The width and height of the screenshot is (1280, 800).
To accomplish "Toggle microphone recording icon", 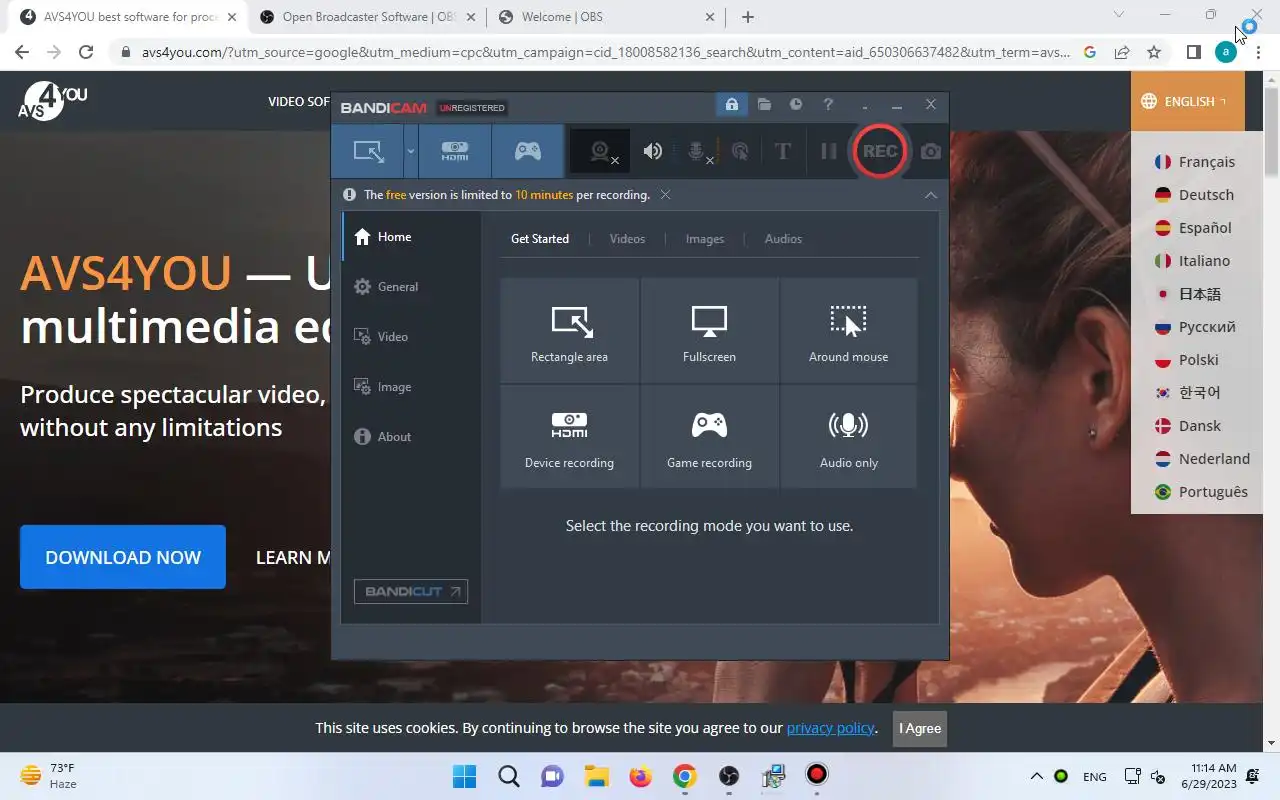I will (697, 151).
